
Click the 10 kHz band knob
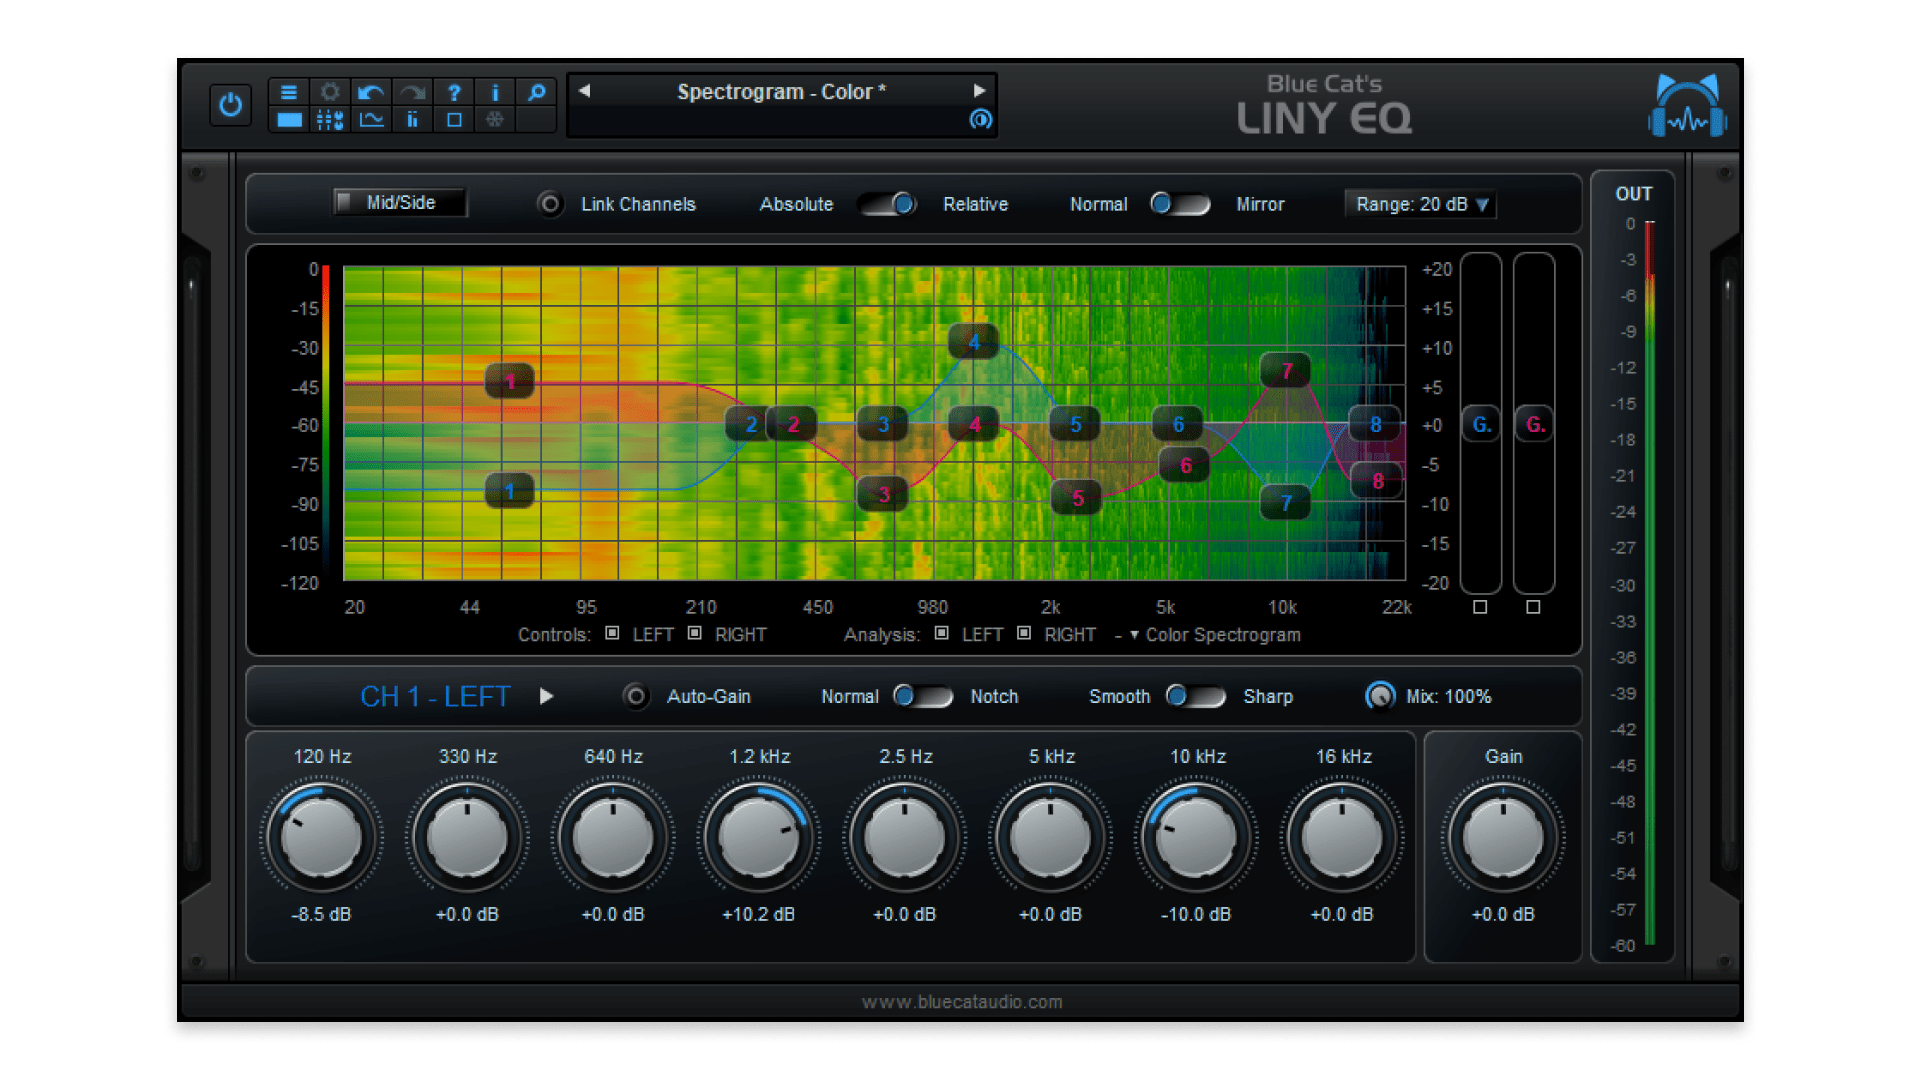(x=1195, y=838)
